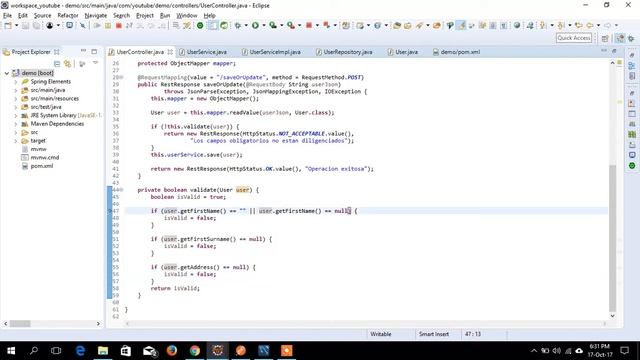Click the editor vertical scrollbar thumb
Image resolution: width=640 pixels, height=360 pixels.
point(612,238)
